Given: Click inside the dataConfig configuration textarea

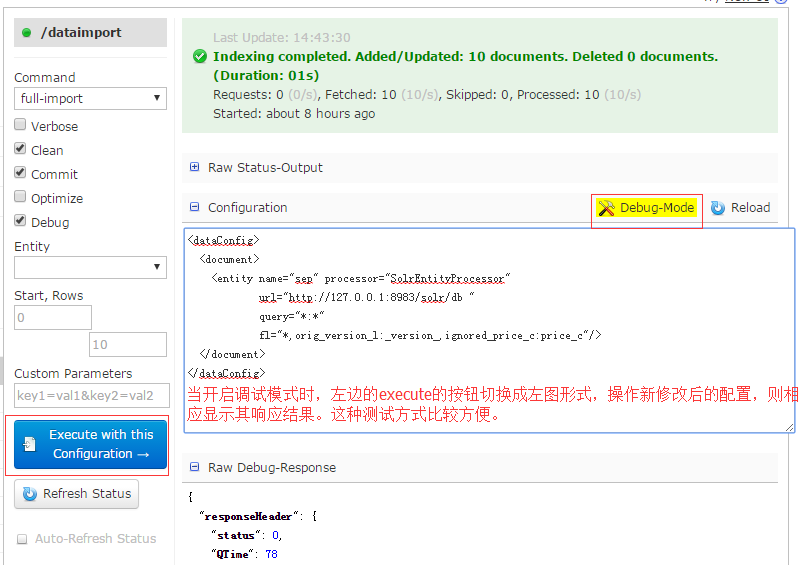Looking at the screenshot, I should 489,330.
